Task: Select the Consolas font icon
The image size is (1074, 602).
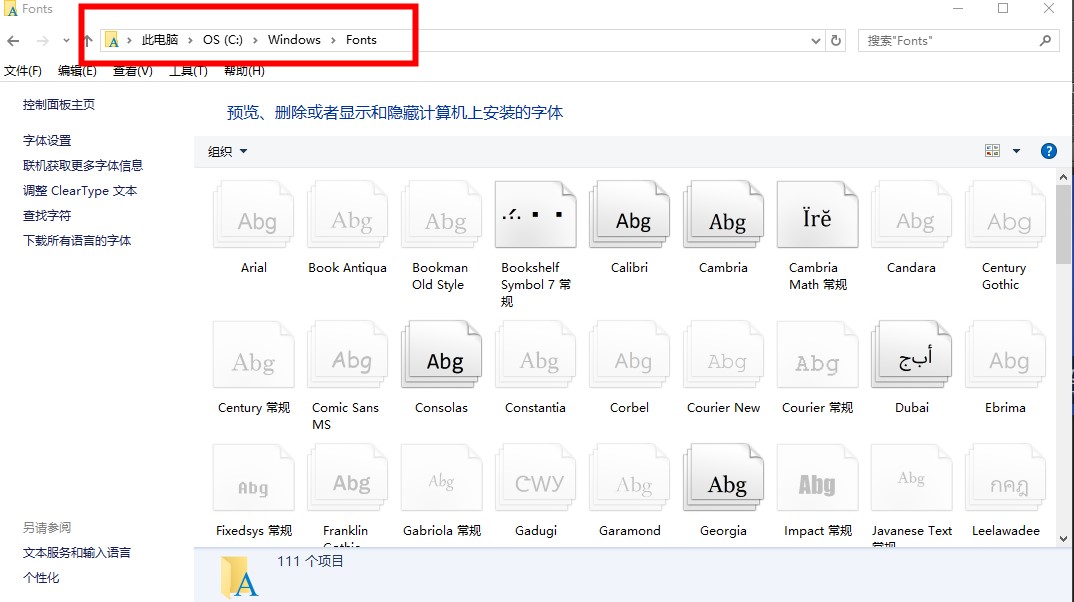Action: 441,354
